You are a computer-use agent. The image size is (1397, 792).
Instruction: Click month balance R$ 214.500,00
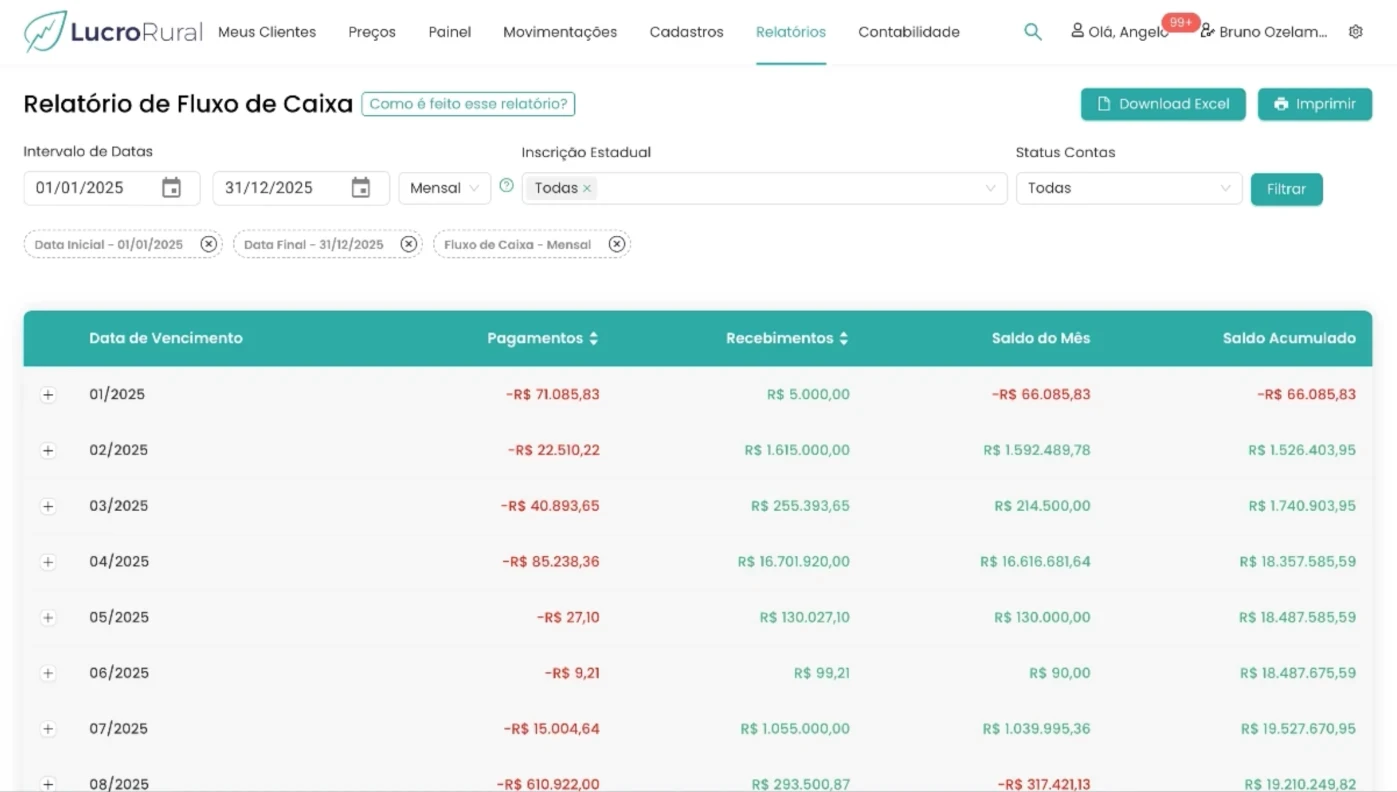1042,506
